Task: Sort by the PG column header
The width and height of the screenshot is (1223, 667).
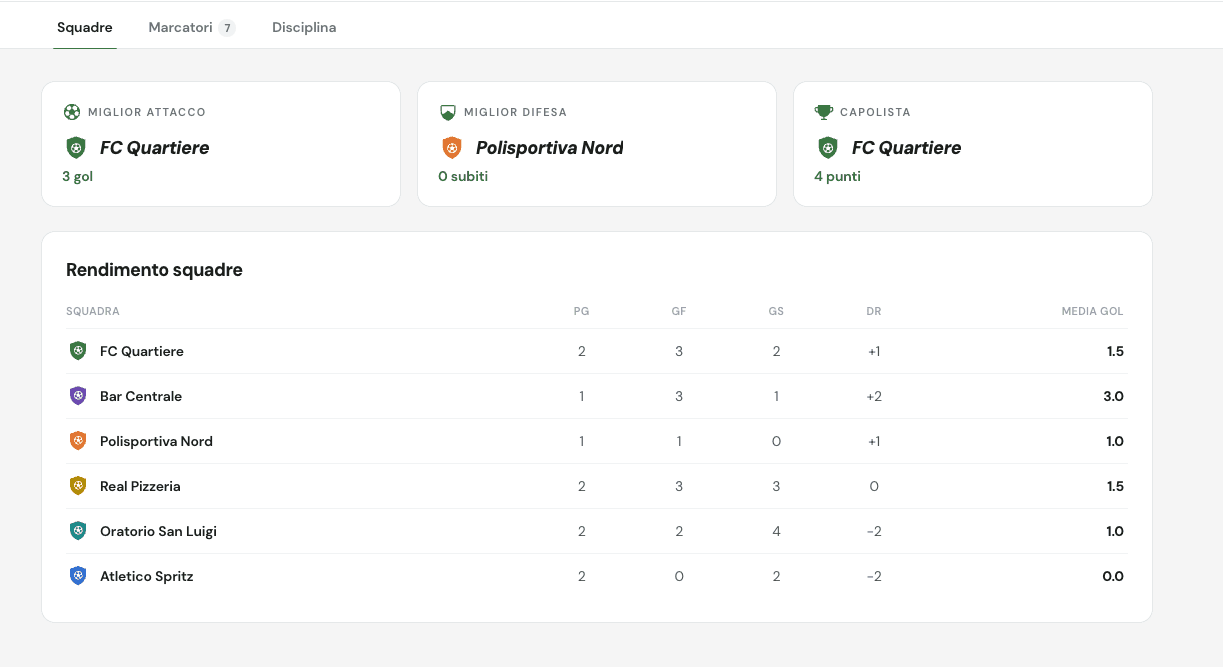Action: pos(581,311)
